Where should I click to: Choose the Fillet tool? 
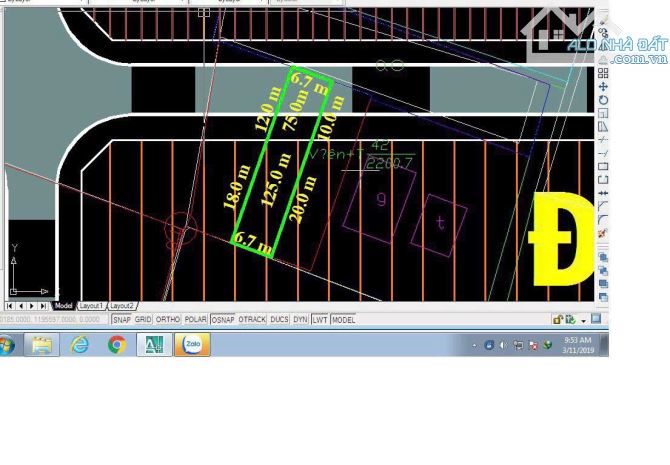[x=603, y=220]
